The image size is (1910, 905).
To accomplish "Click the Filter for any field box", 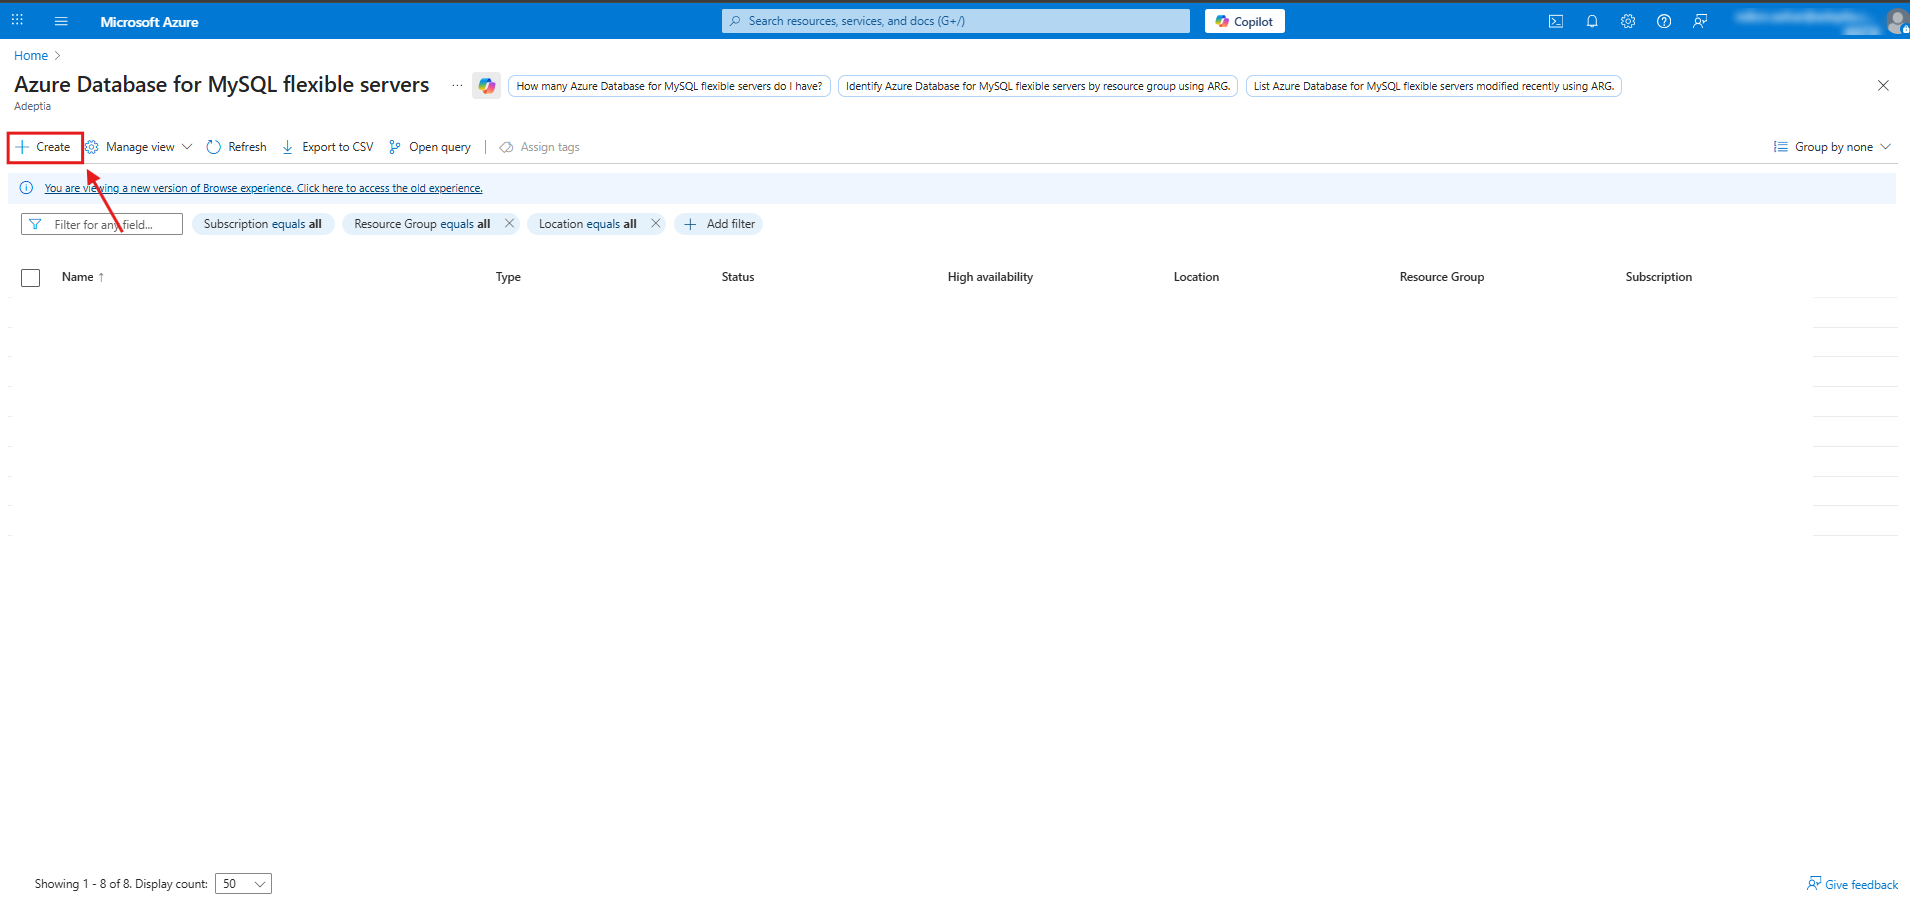I will click(102, 225).
